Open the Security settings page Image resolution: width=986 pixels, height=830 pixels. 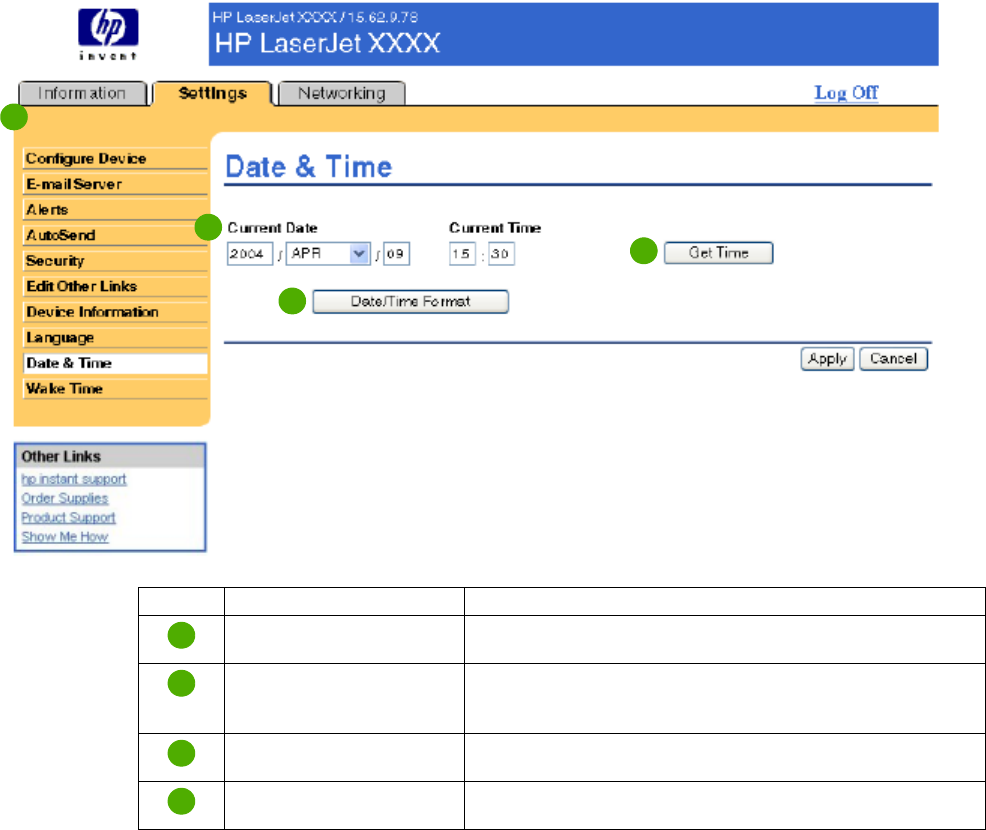point(56,261)
